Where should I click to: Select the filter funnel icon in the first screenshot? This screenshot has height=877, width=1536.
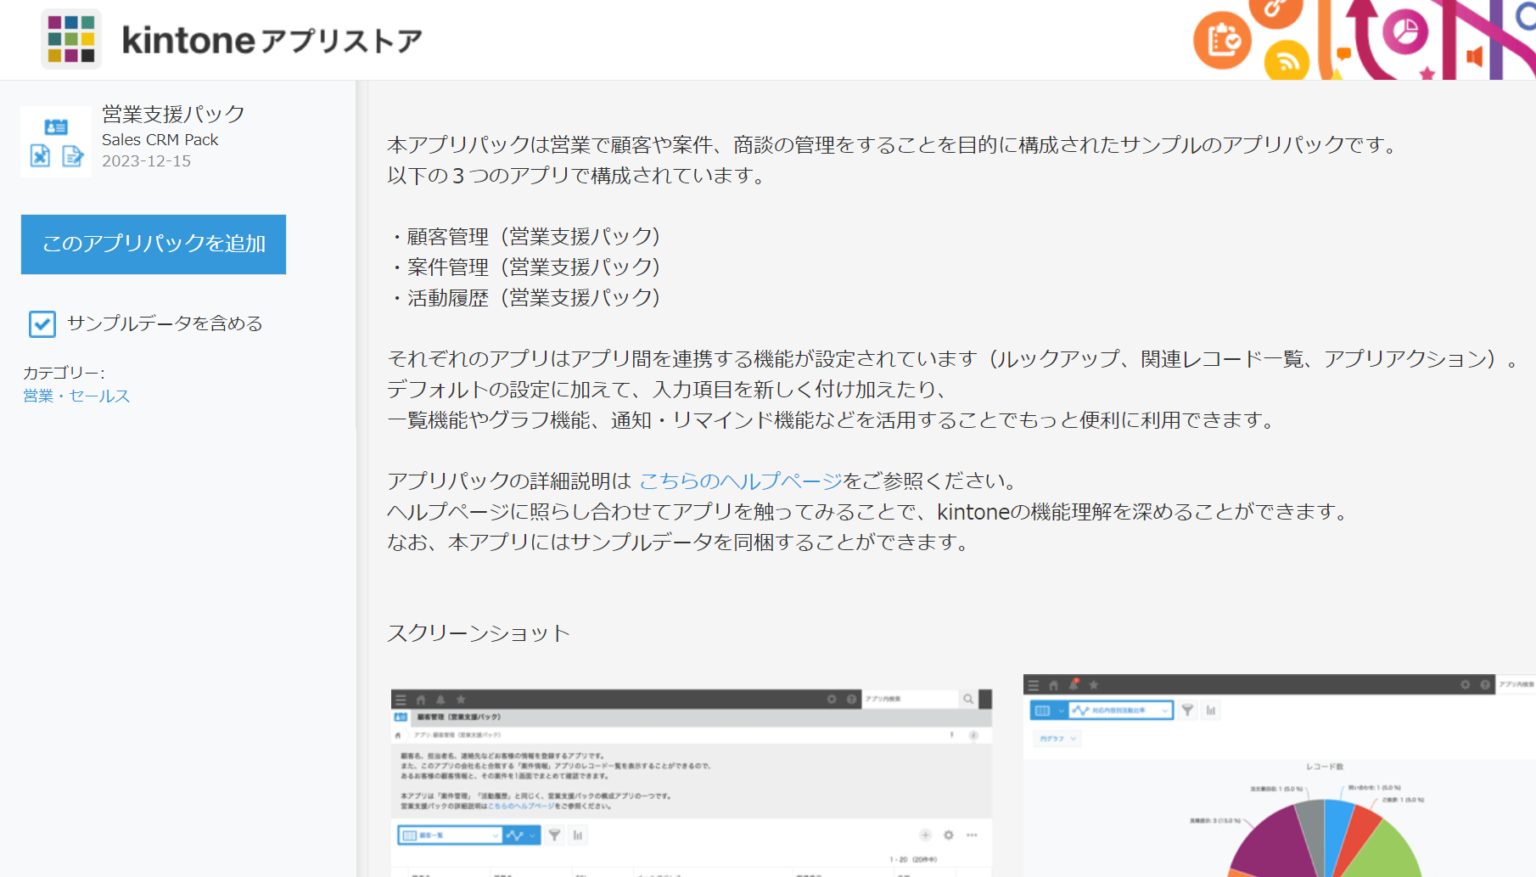[x=554, y=835]
